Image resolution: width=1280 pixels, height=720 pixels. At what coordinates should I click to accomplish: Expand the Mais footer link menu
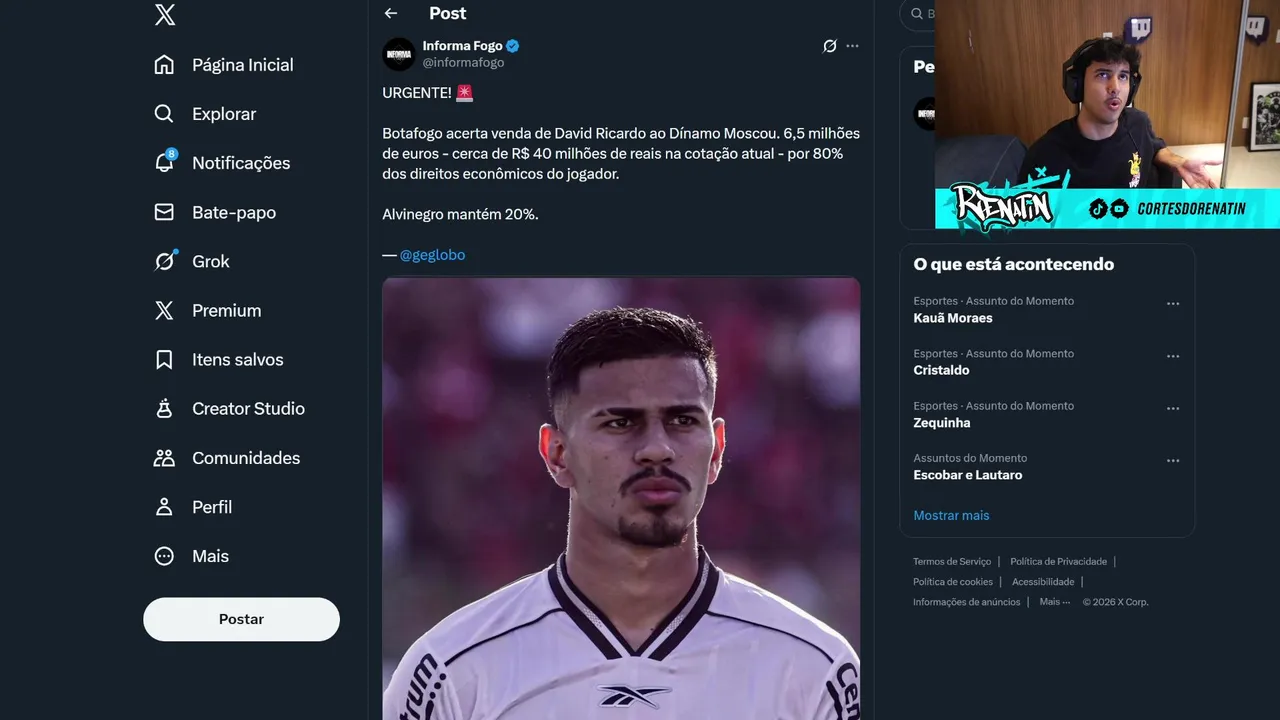click(1054, 602)
